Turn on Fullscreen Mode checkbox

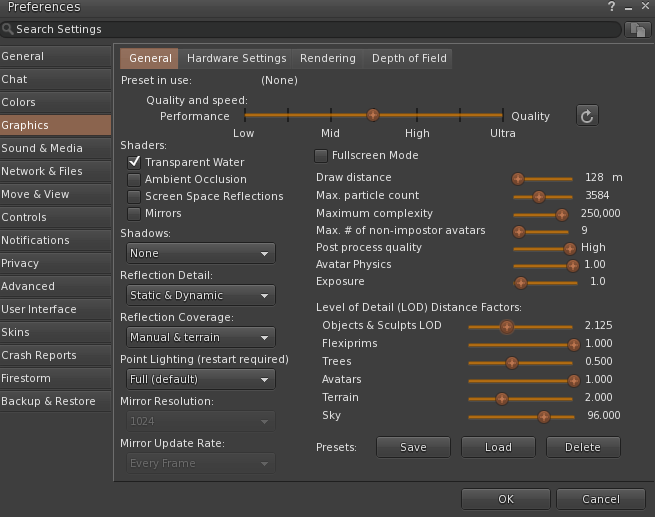321,156
